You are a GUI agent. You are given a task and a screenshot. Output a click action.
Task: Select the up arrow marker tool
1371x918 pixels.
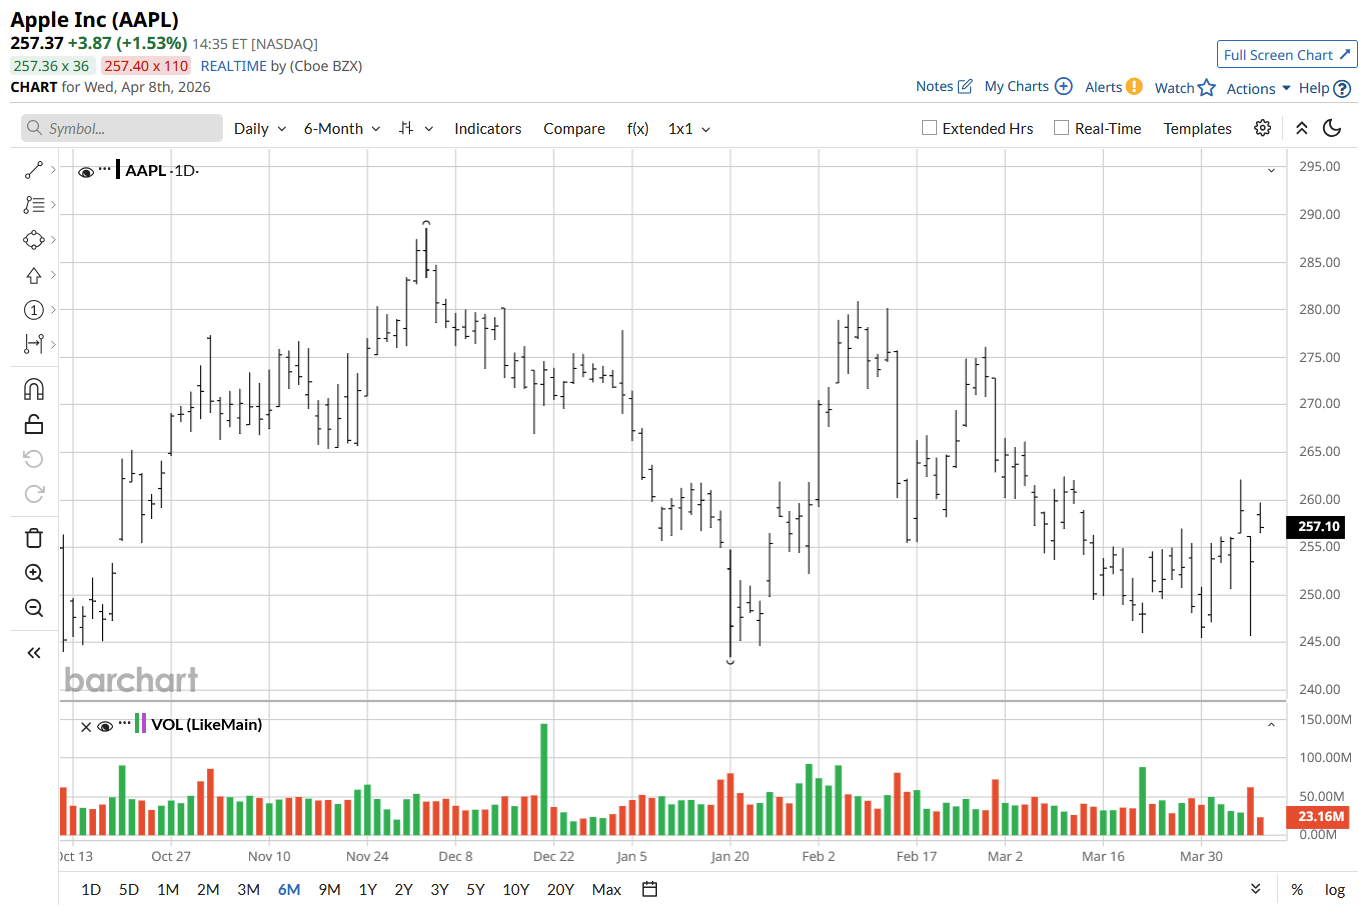(34, 275)
